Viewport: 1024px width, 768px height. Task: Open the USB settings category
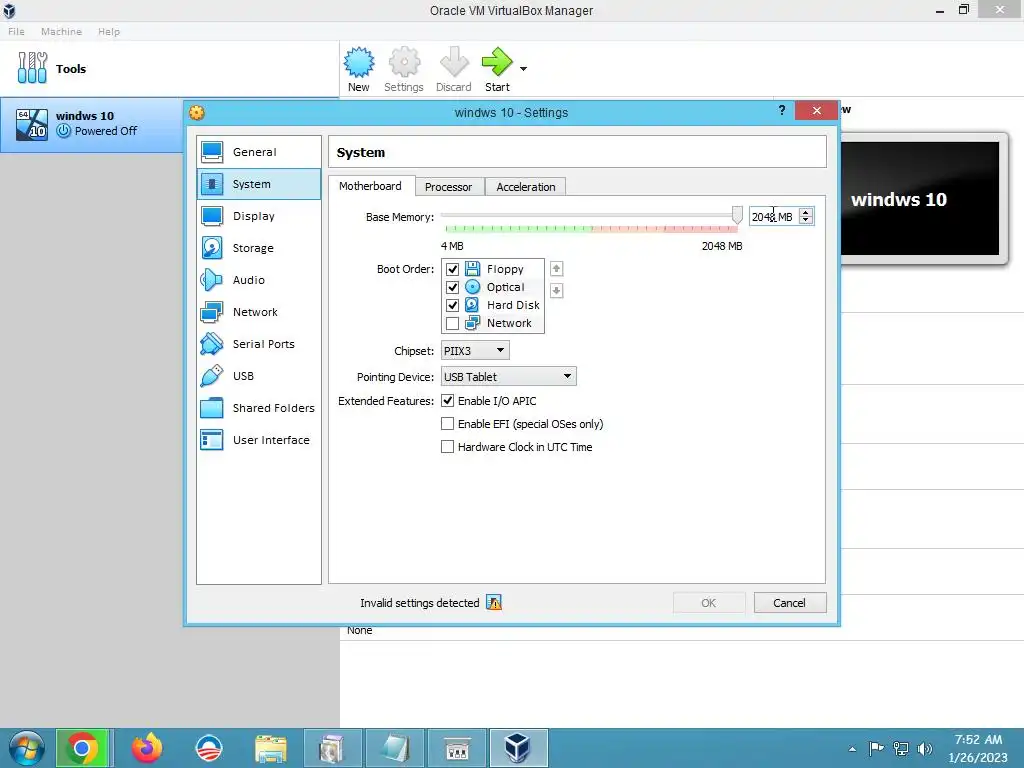coord(259,376)
